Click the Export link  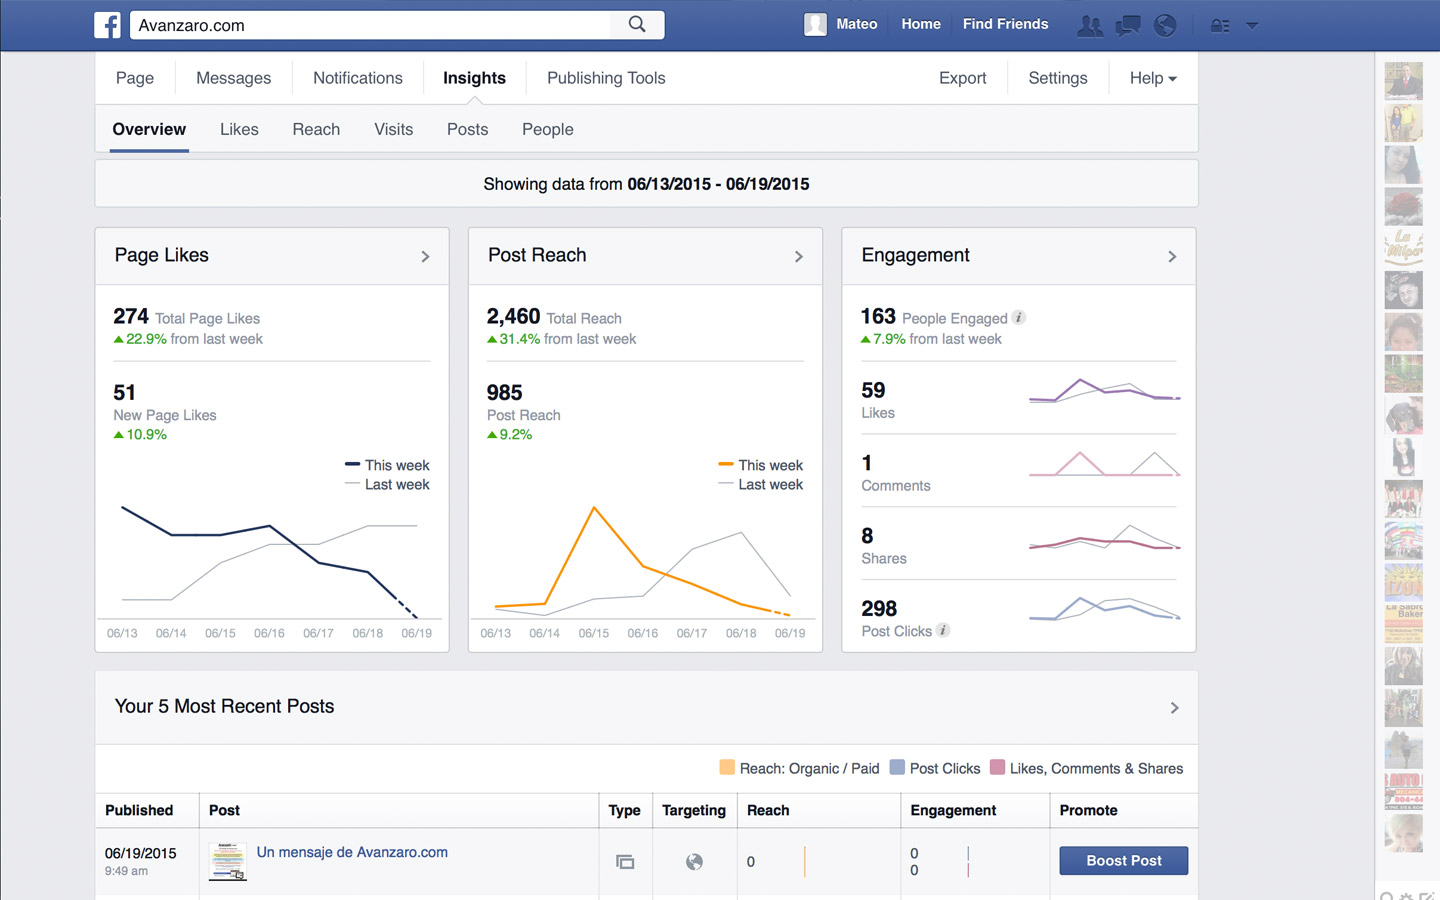[962, 78]
